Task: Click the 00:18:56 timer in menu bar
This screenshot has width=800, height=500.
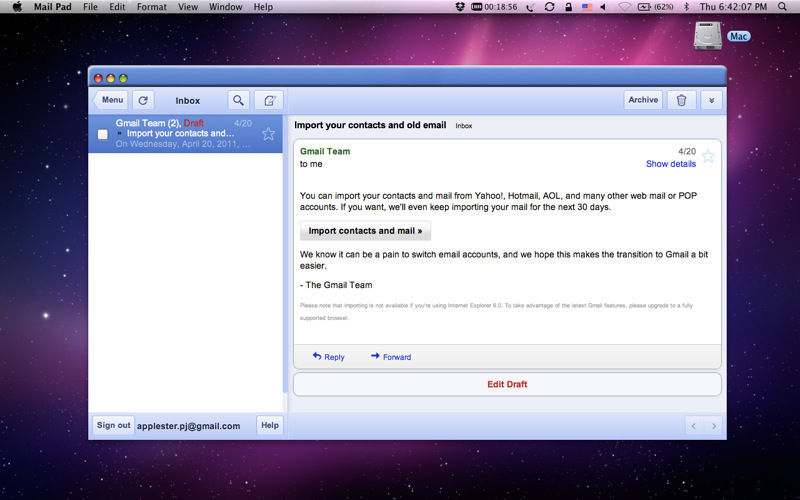Action: [494, 7]
